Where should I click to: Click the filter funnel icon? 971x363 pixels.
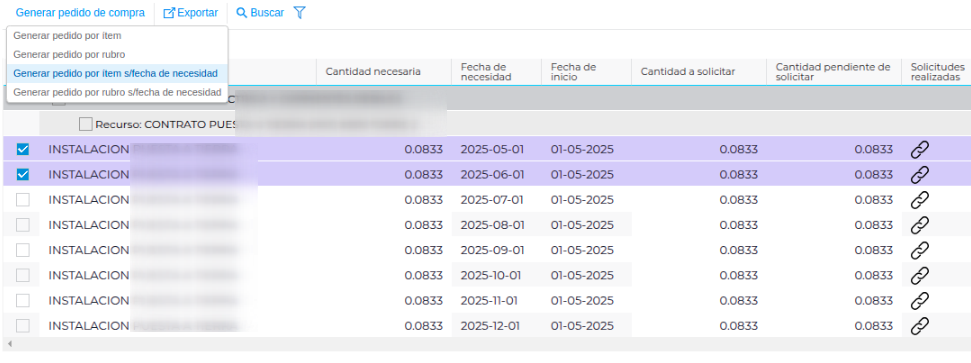tap(299, 12)
